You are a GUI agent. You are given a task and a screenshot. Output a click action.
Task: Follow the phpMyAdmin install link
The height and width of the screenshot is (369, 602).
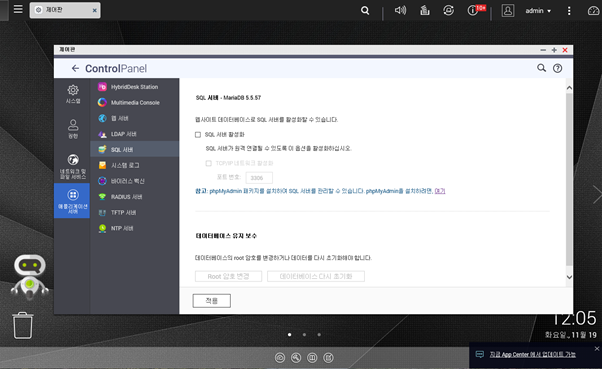(x=440, y=191)
